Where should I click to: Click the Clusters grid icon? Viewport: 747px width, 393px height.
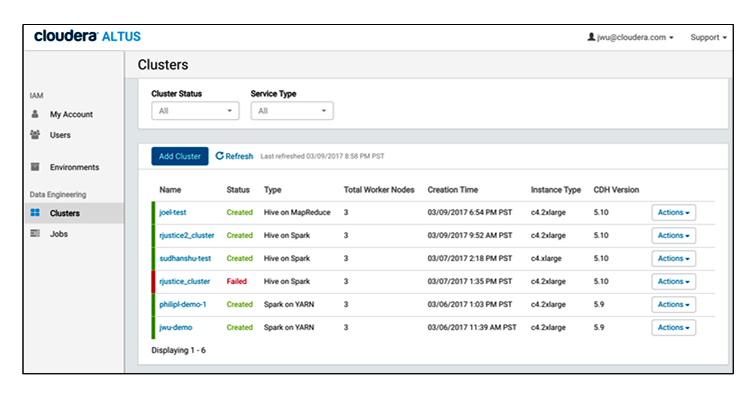(x=35, y=212)
